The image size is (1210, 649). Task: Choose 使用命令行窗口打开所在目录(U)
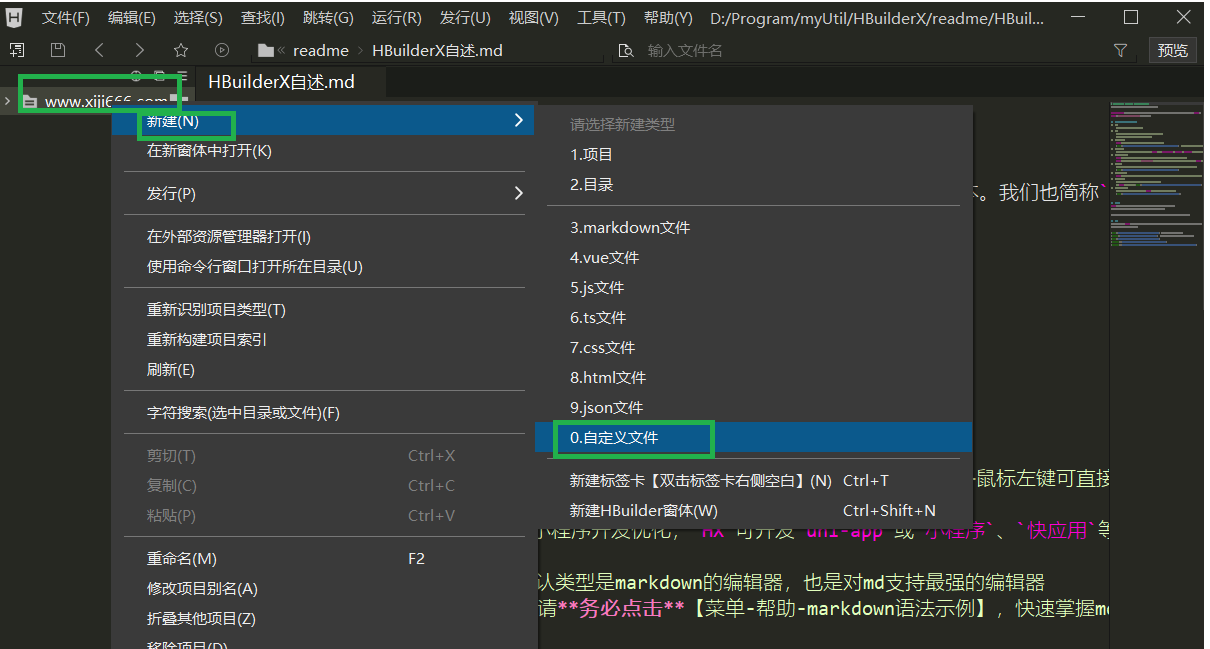pos(323,267)
